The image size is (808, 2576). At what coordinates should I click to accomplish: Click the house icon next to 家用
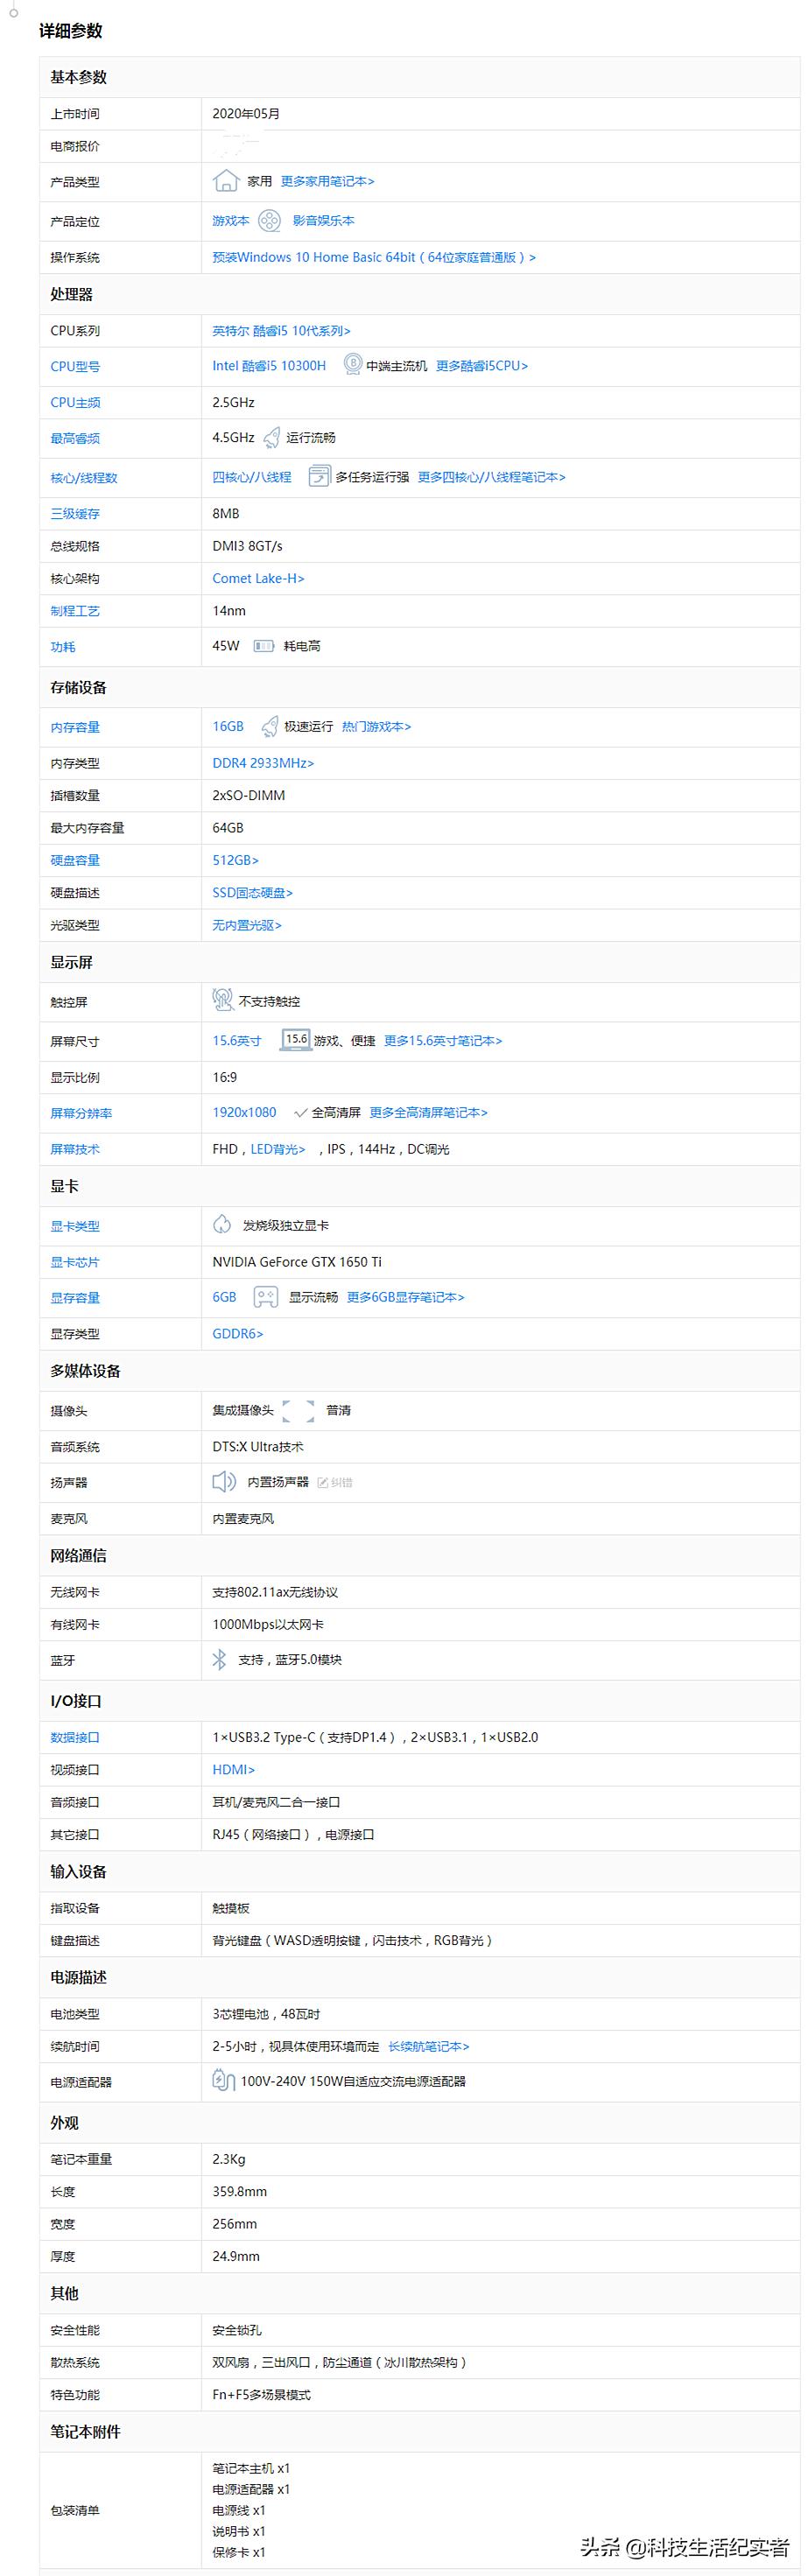[x=226, y=181]
